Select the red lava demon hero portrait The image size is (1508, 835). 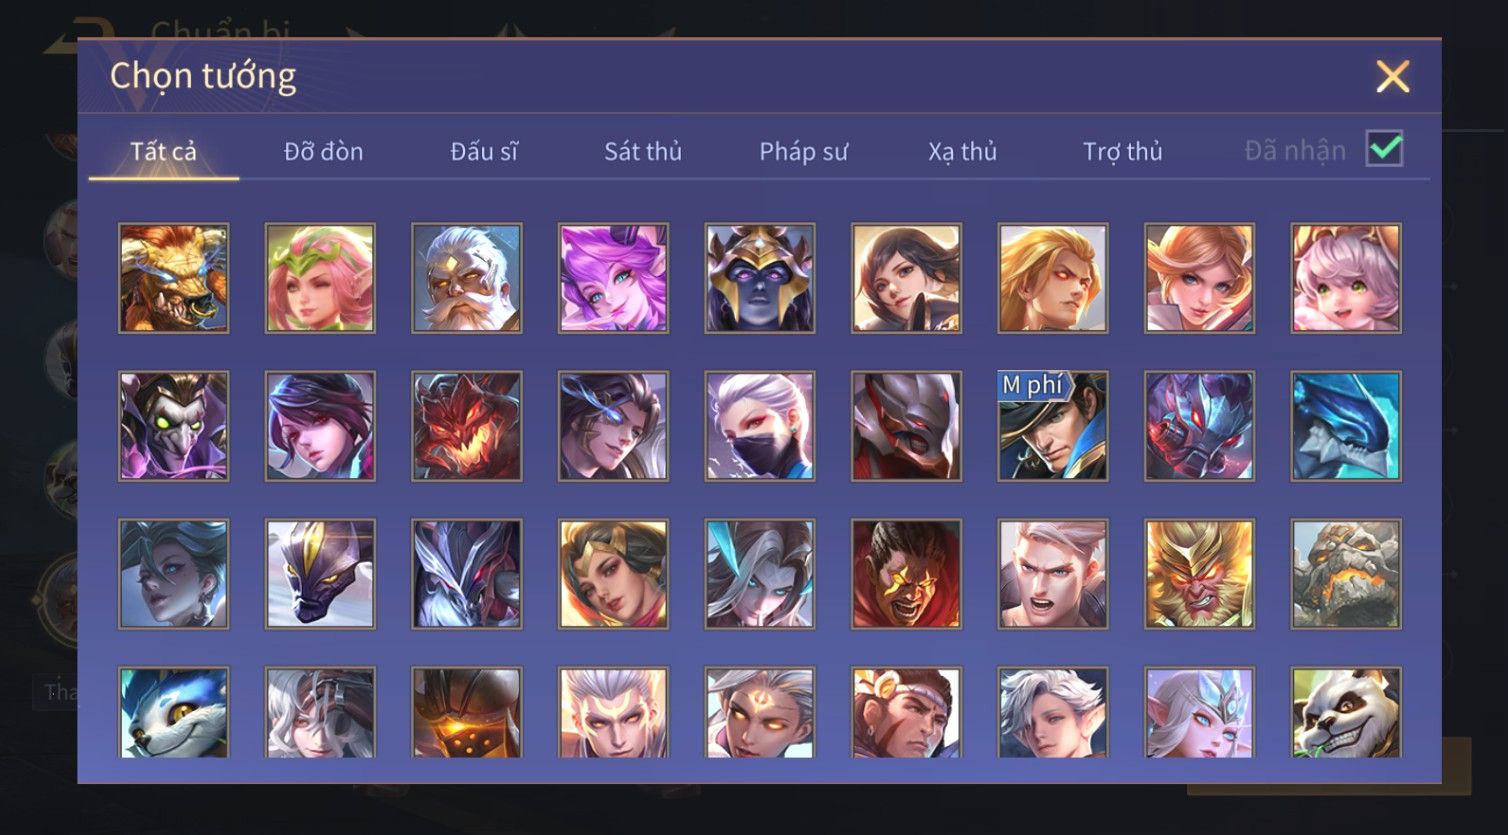click(x=466, y=426)
